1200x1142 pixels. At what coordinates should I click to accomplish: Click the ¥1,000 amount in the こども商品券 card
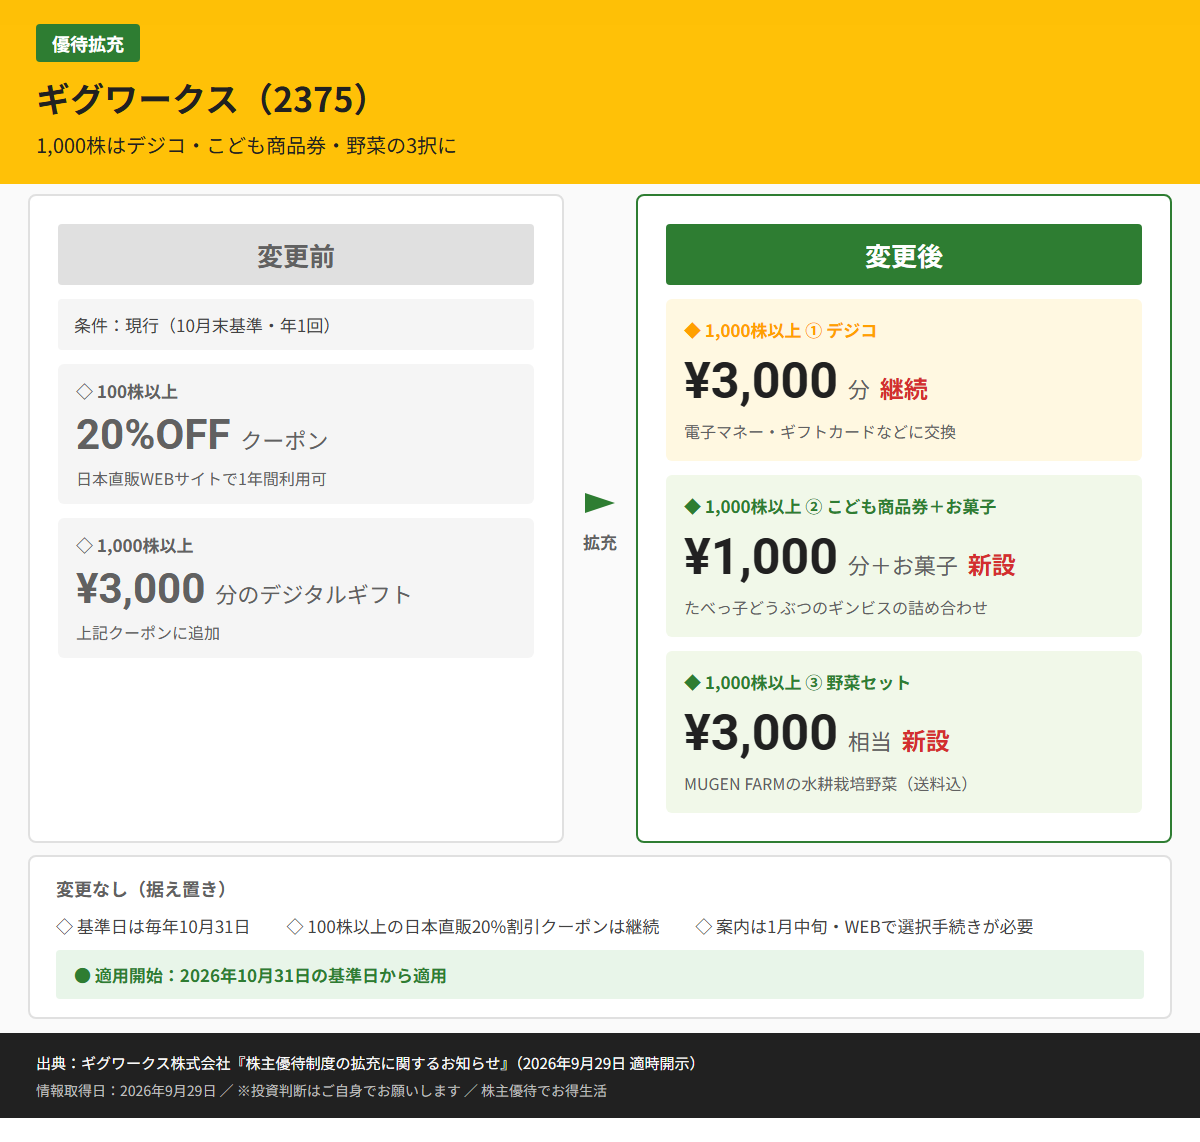tap(760, 557)
